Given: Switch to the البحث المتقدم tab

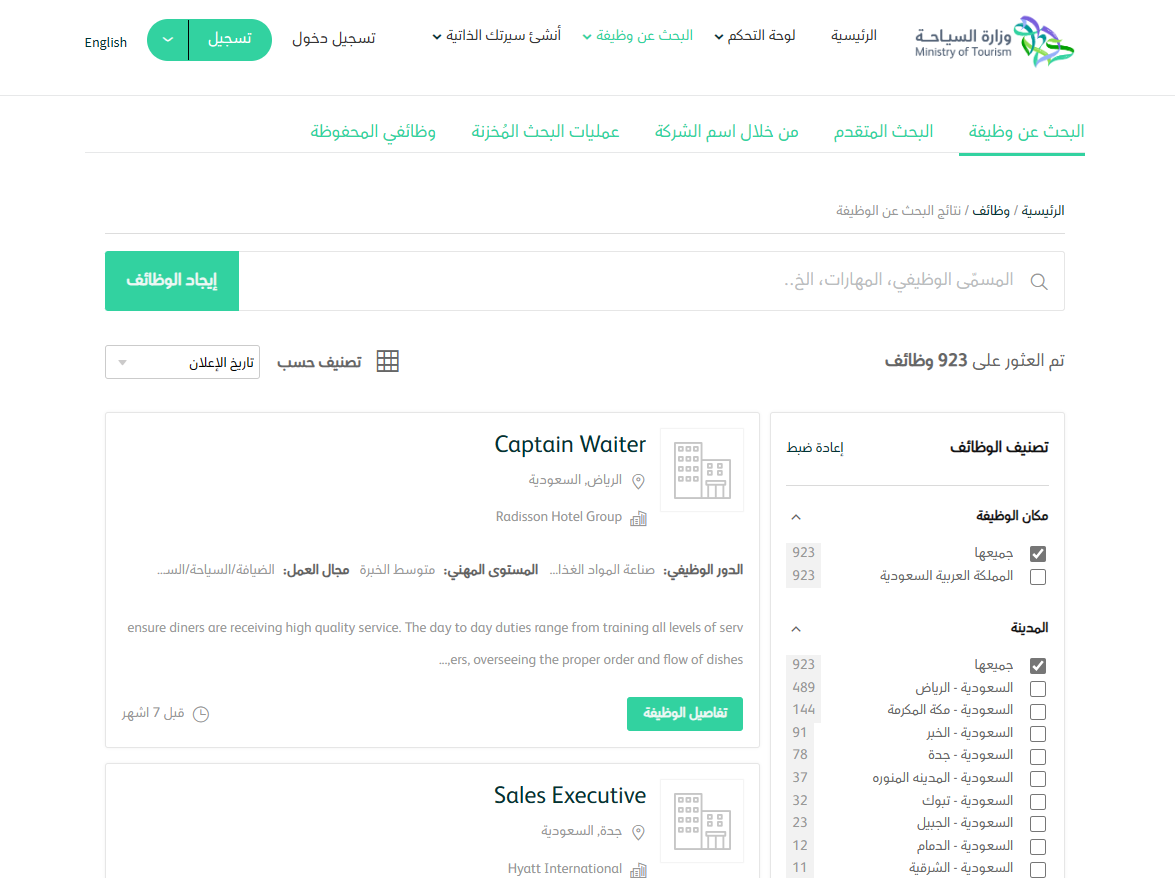Looking at the screenshot, I should [883, 132].
